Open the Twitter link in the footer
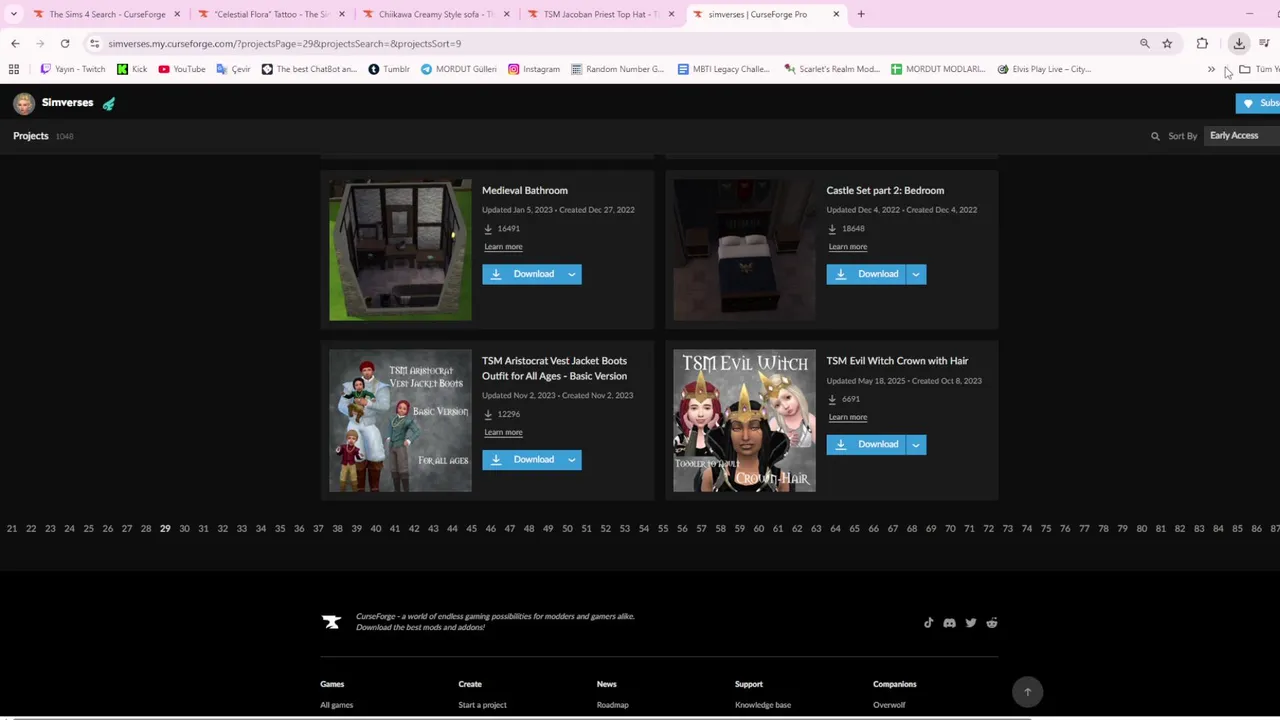 tap(970, 623)
